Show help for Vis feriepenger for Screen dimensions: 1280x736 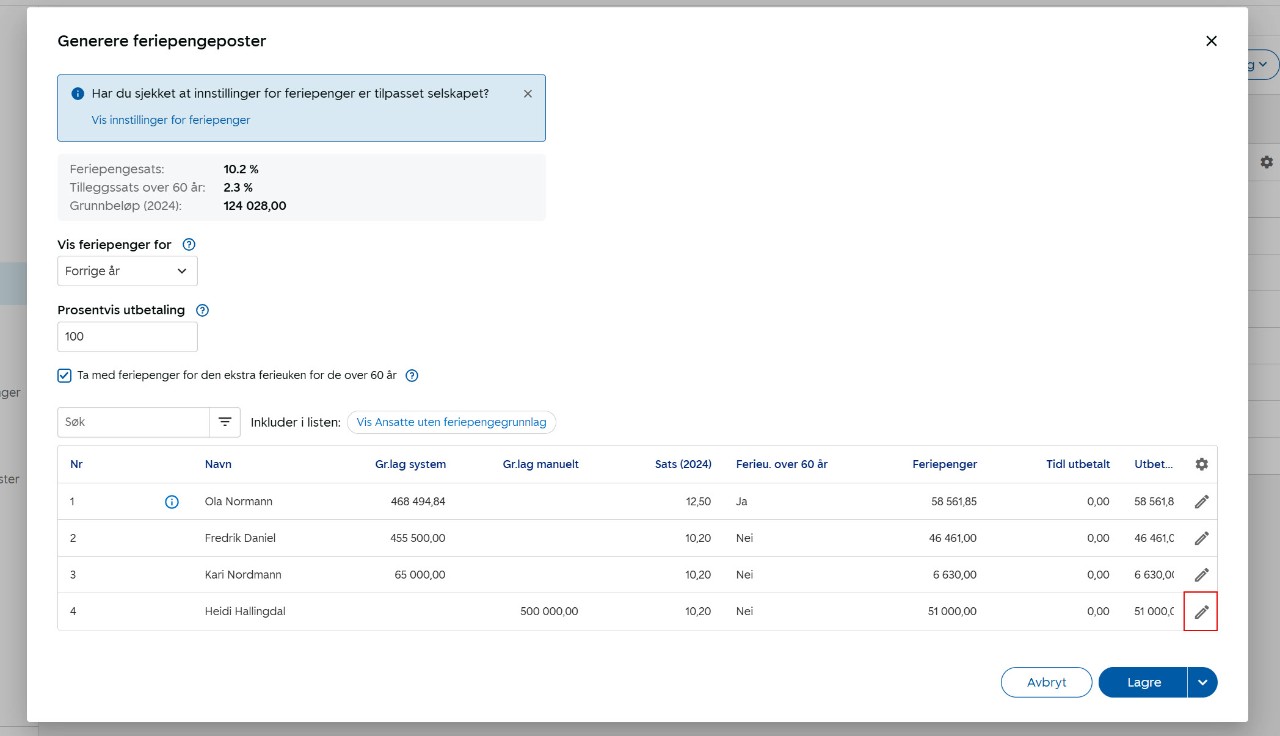(x=189, y=244)
